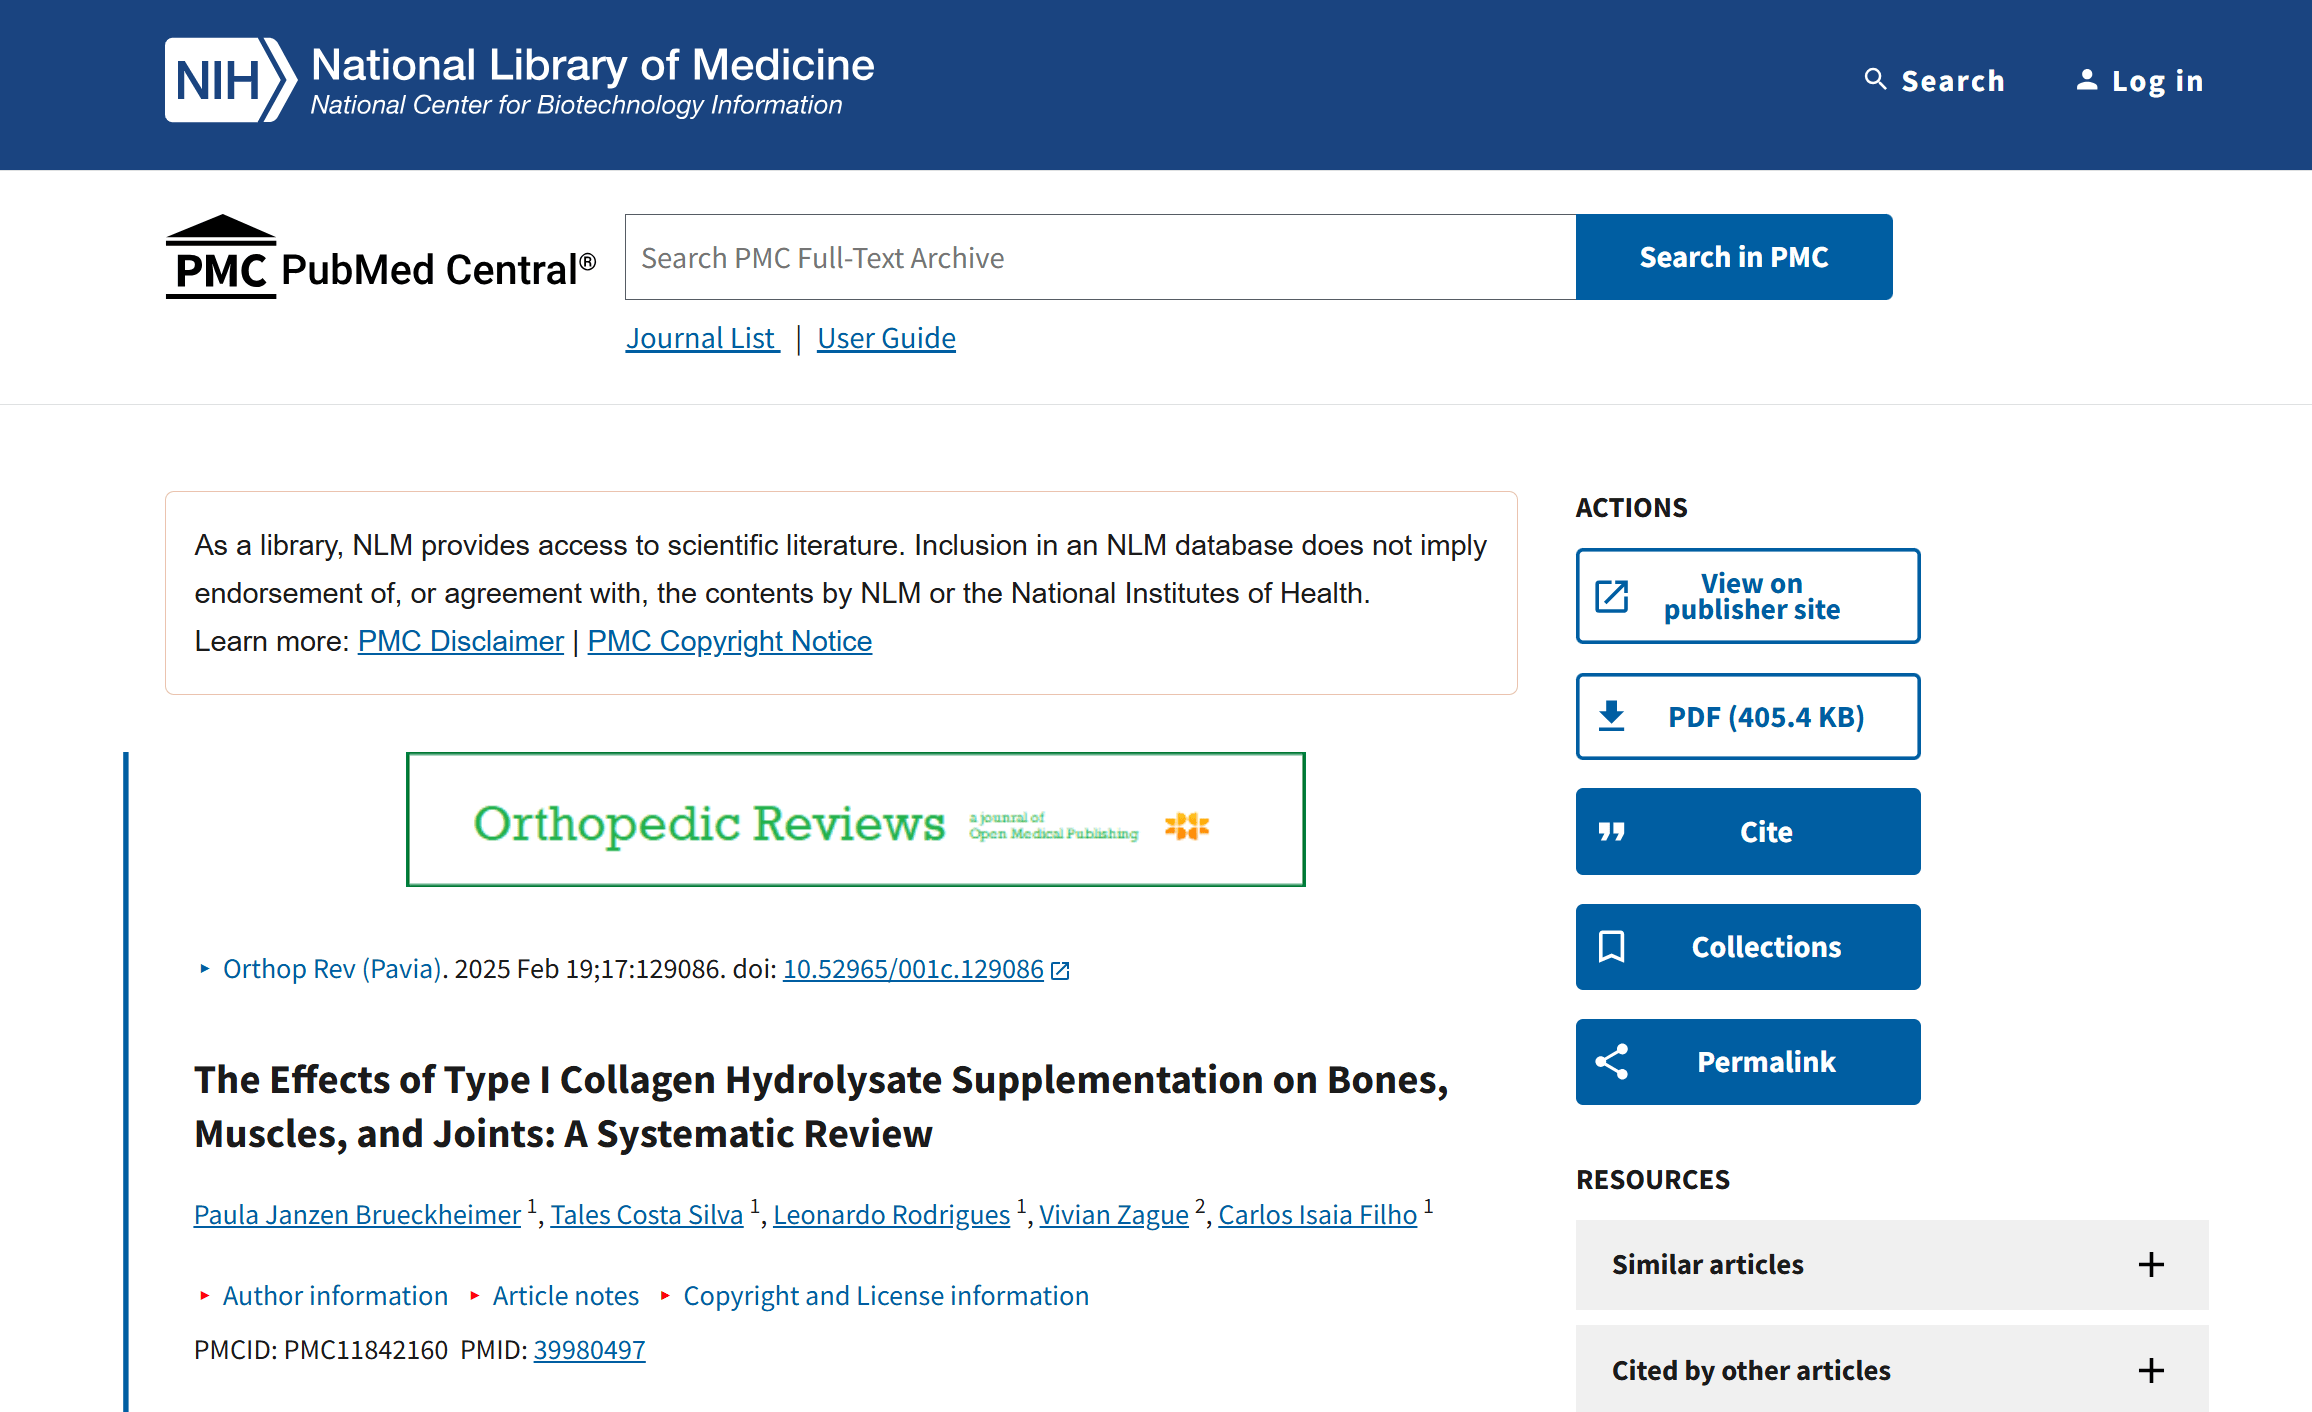Click the magnifying glass Search icon

(x=1875, y=80)
